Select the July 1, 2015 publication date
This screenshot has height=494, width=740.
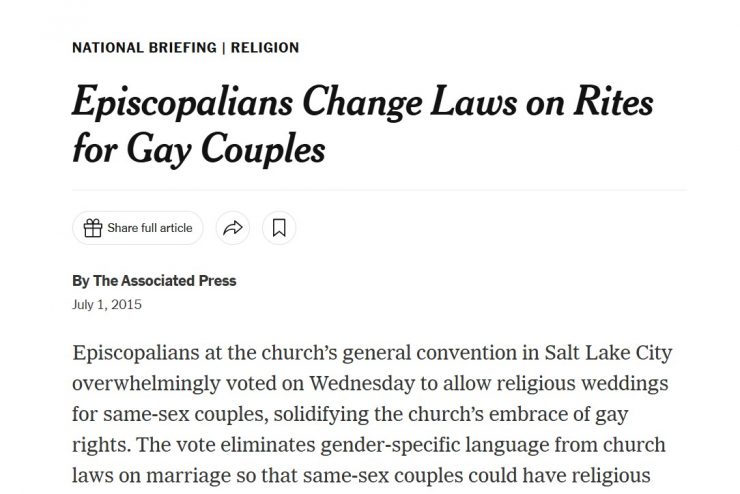coord(107,304)
